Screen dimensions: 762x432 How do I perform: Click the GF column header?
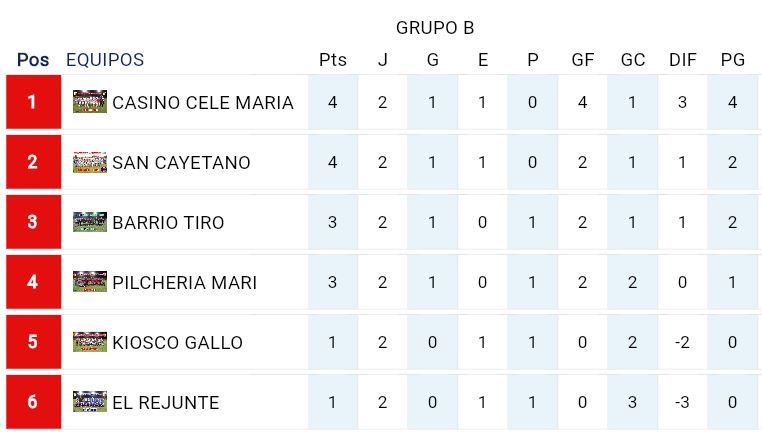tap(583, 60)
